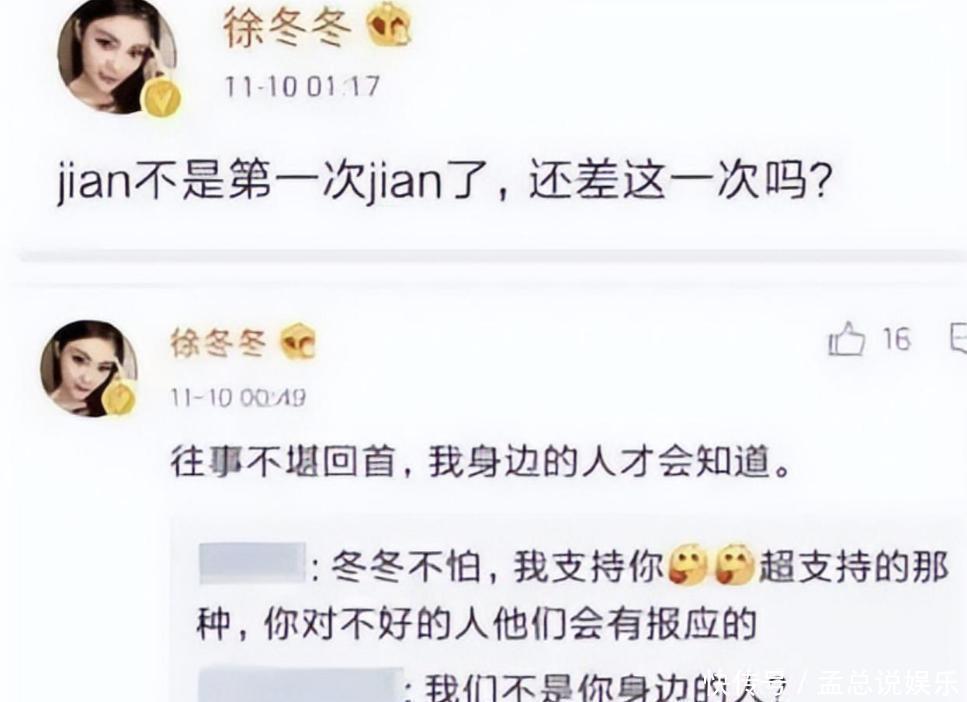Open 徐冬冬 username link in second post
The height and width of the screenshot is (702, 967).
click(219, 342)
